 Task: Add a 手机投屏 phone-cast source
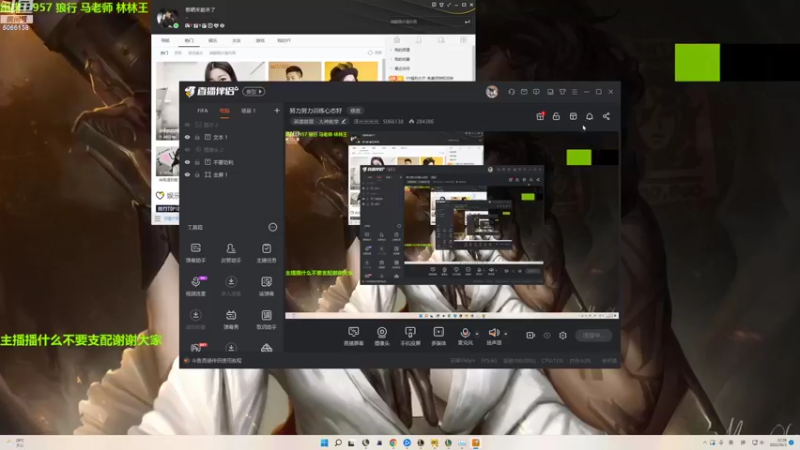point(410,336)
